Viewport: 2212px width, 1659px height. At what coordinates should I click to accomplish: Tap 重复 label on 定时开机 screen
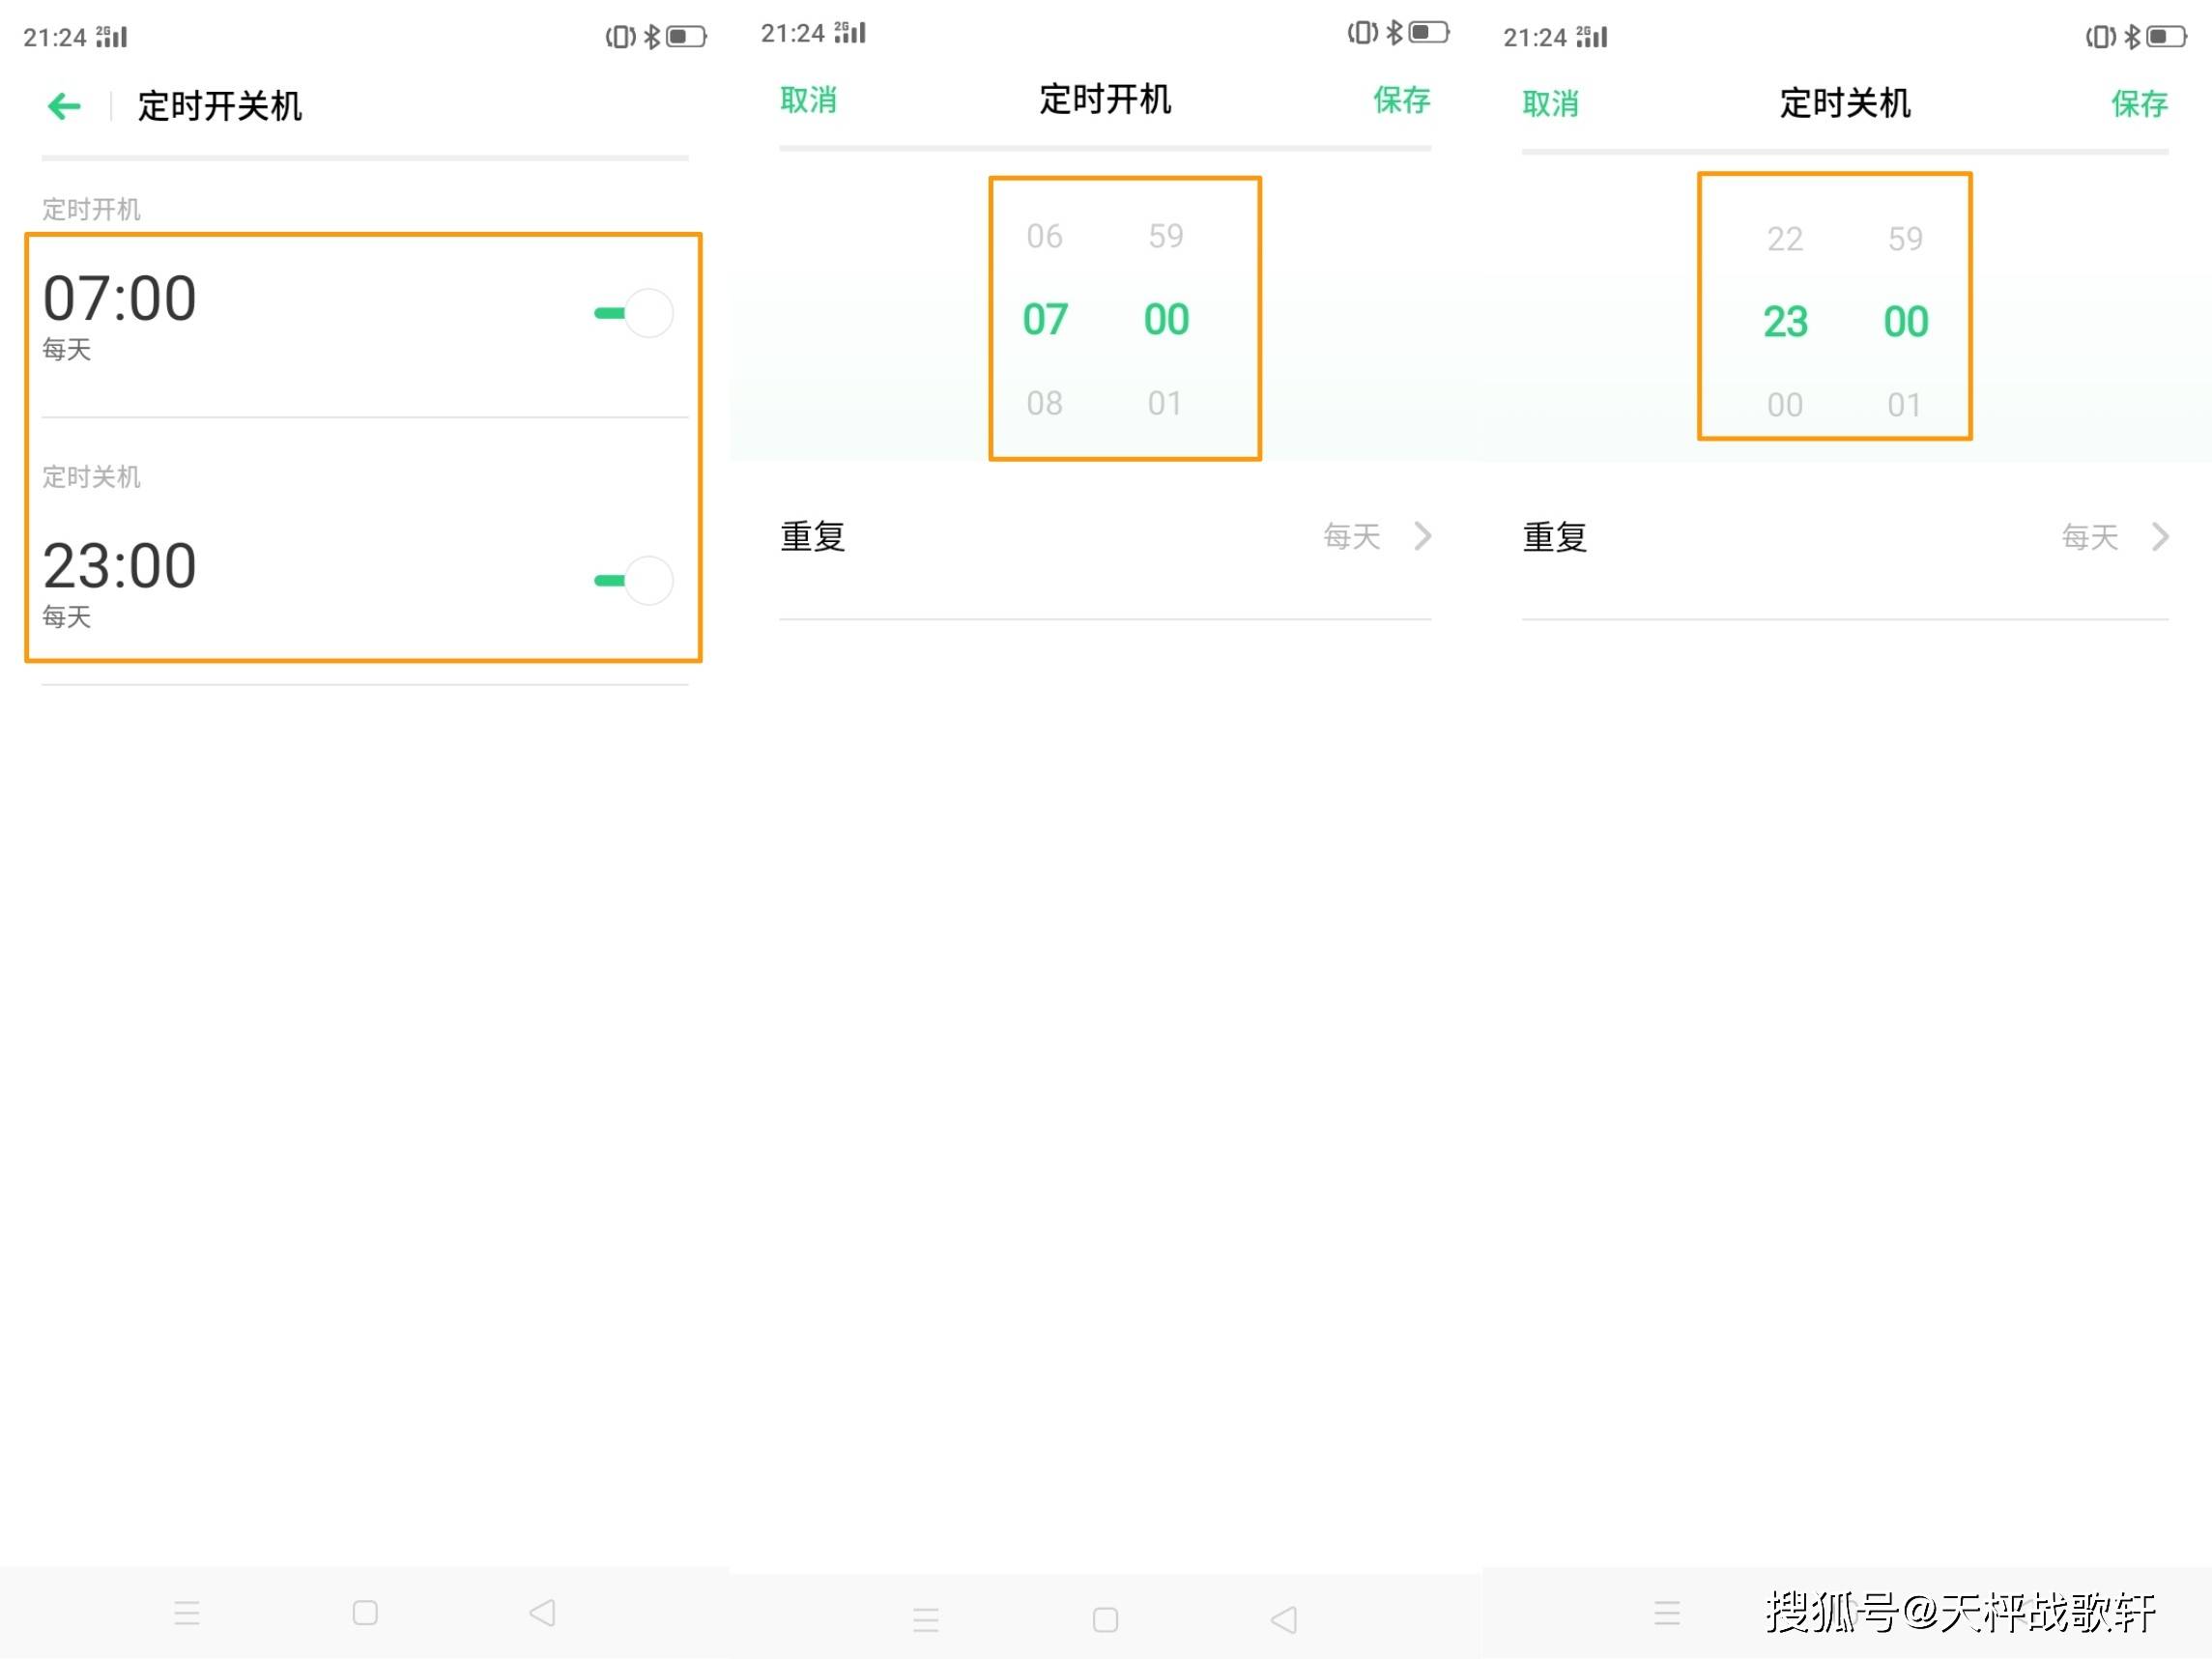[813, 537]
